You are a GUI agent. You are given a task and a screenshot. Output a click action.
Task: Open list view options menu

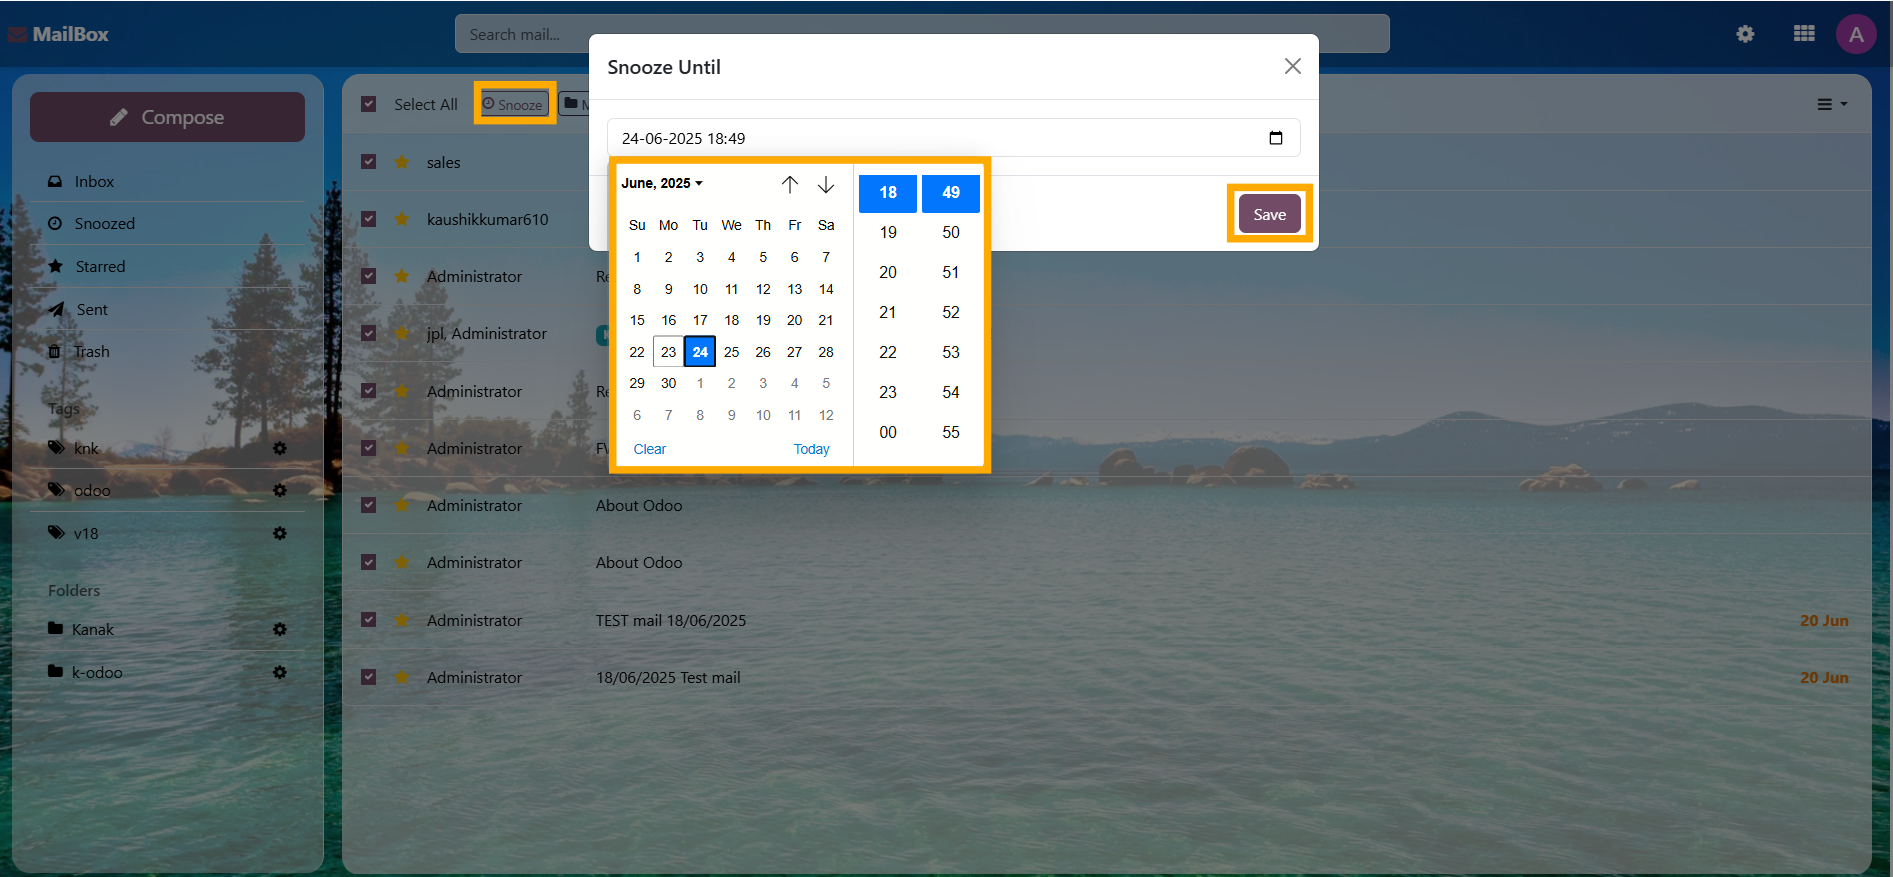coord(1831,104)
